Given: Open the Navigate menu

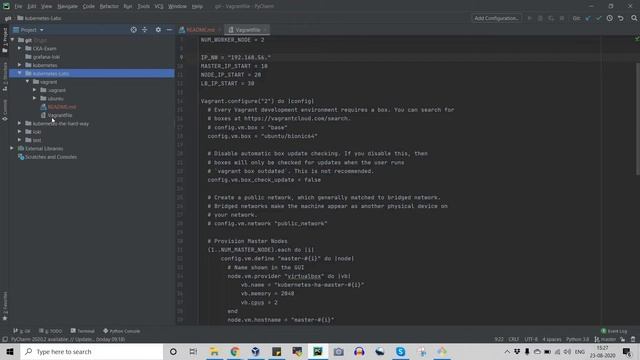Looking at the screenshot, I should click(x=67, y=6).
